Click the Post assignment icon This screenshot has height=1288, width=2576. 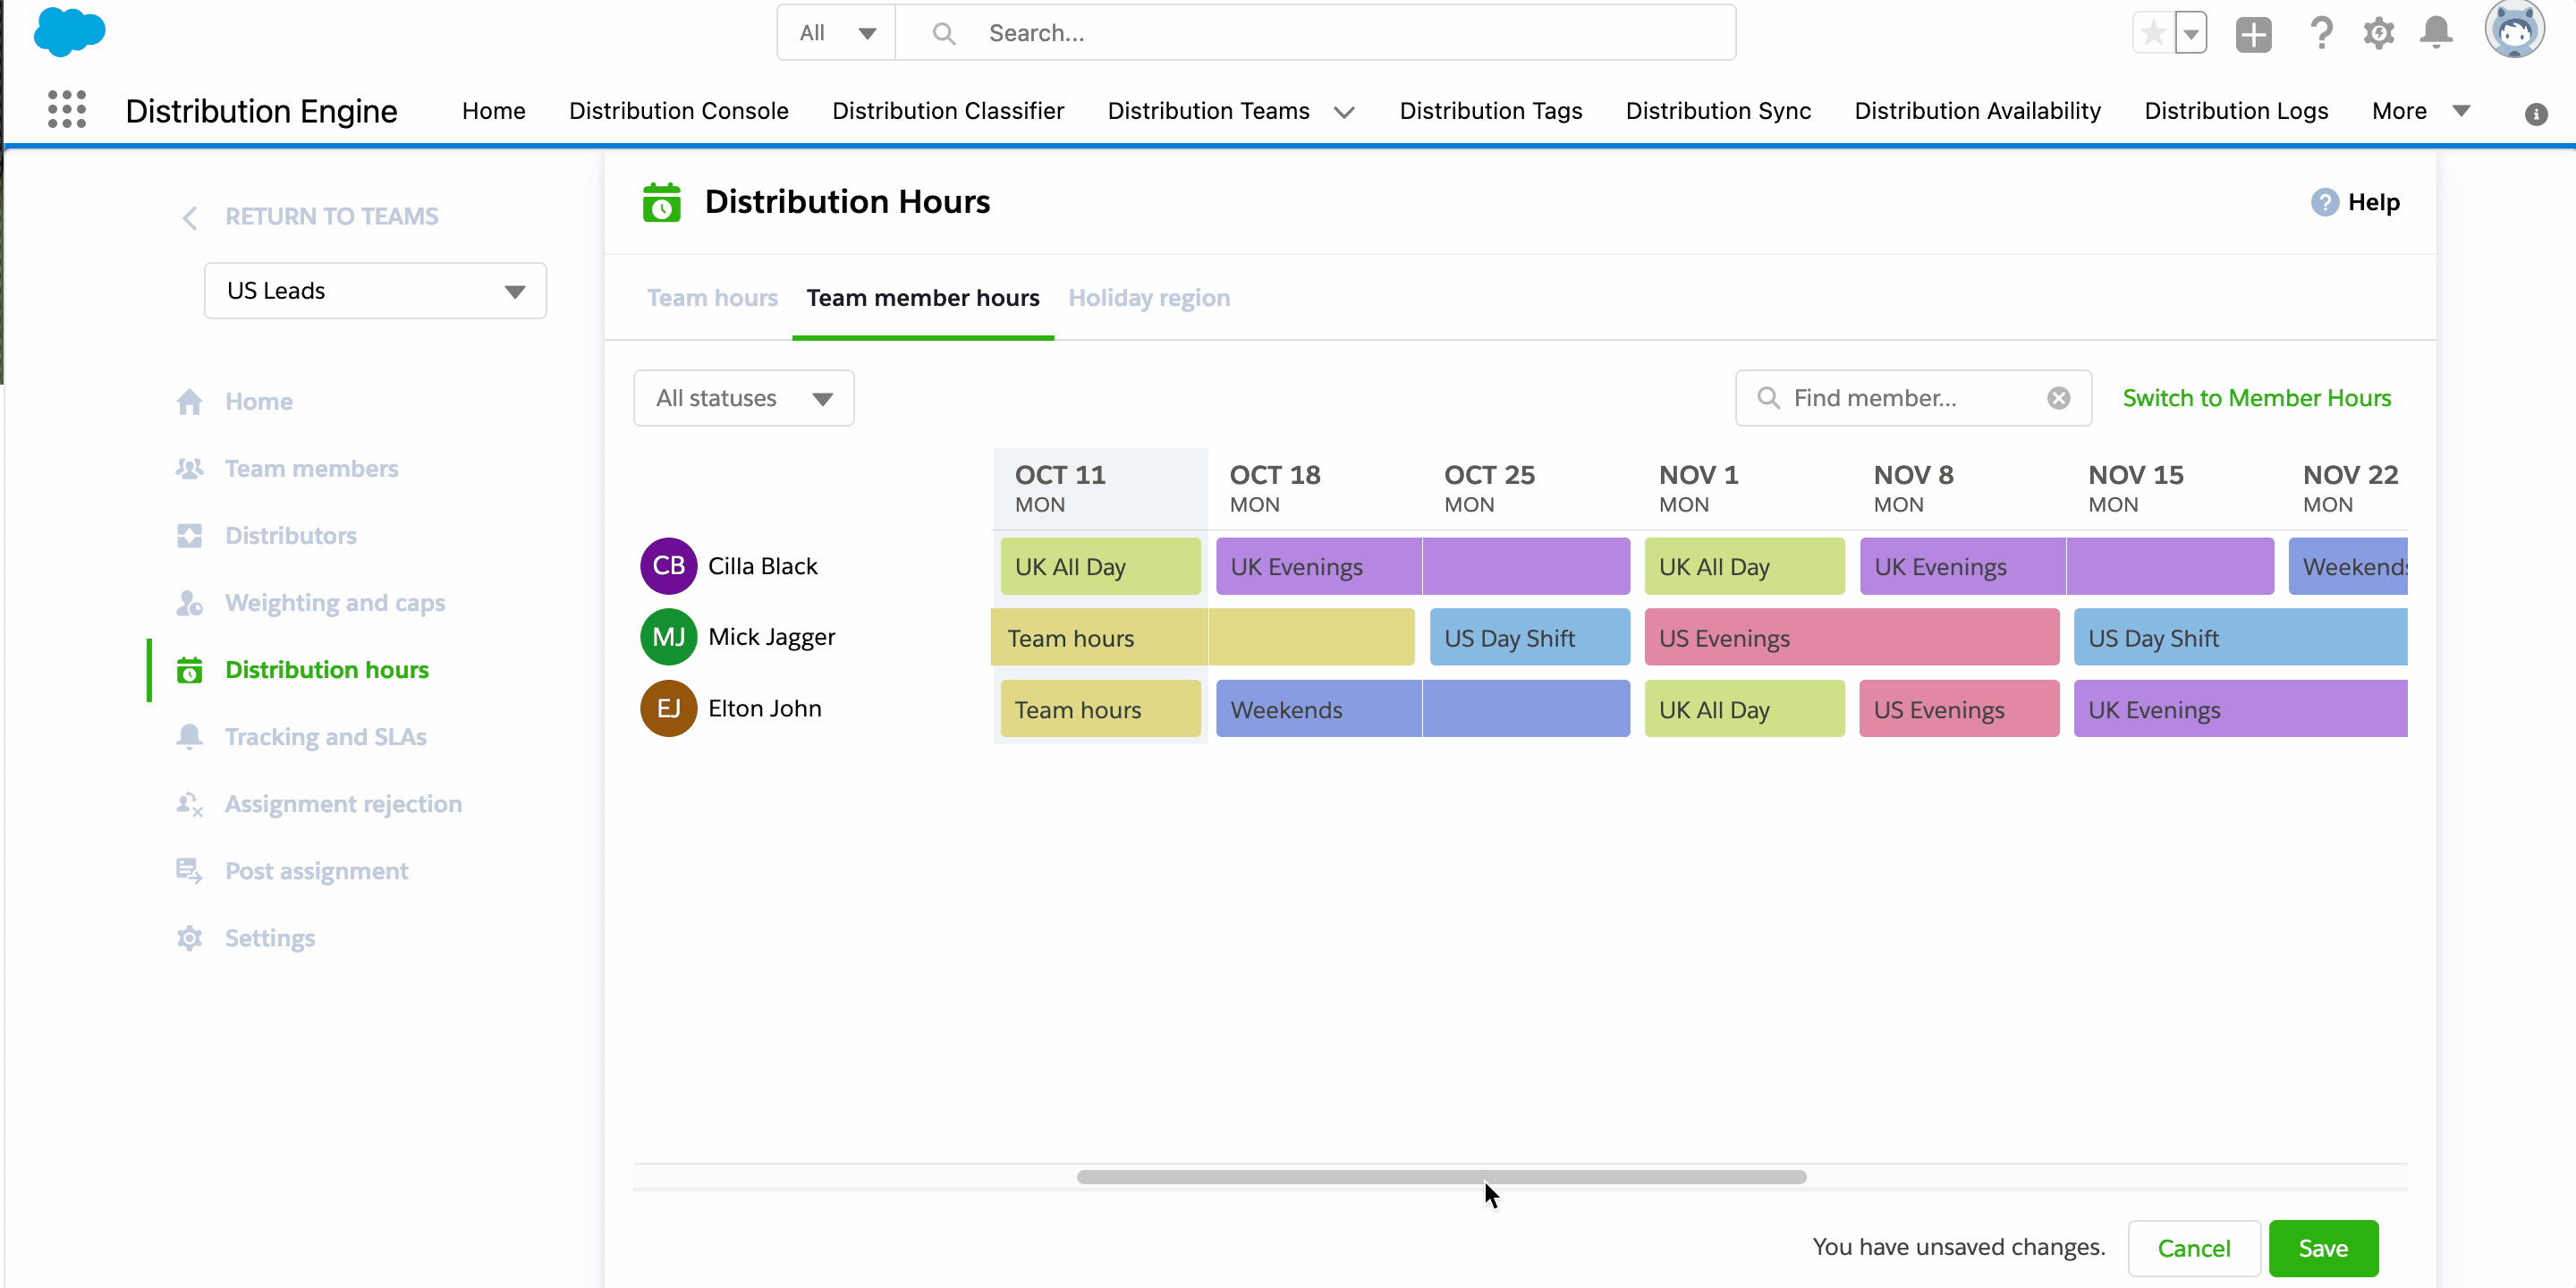(x=189, y=871)
